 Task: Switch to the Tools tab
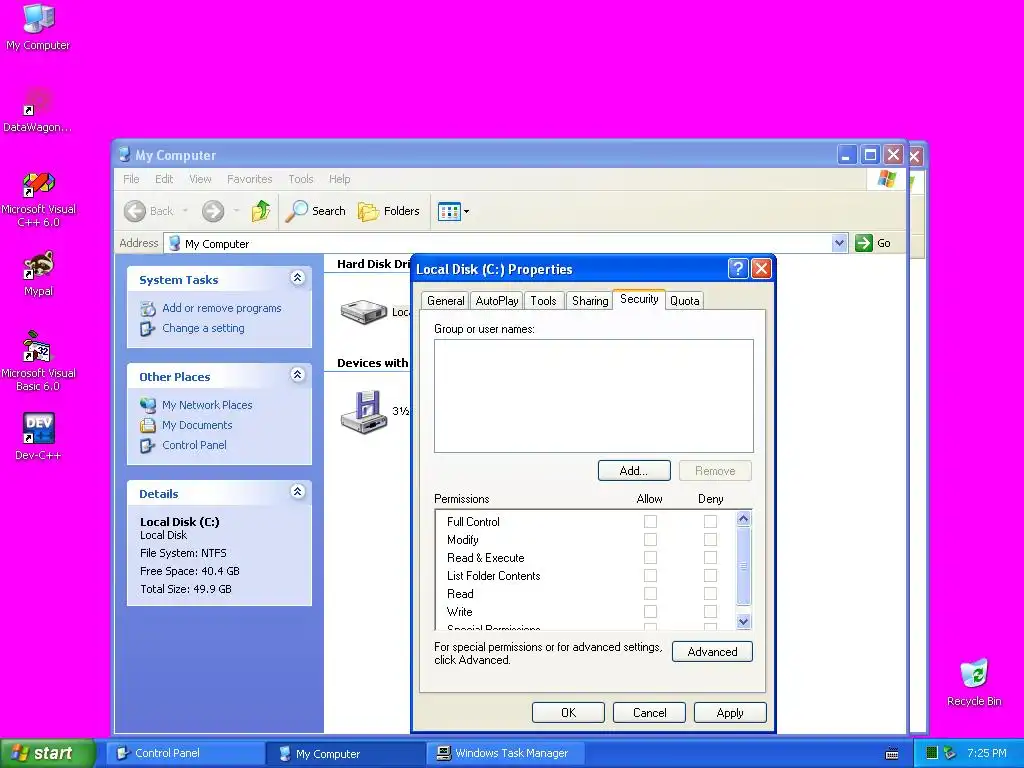[543, 300]
